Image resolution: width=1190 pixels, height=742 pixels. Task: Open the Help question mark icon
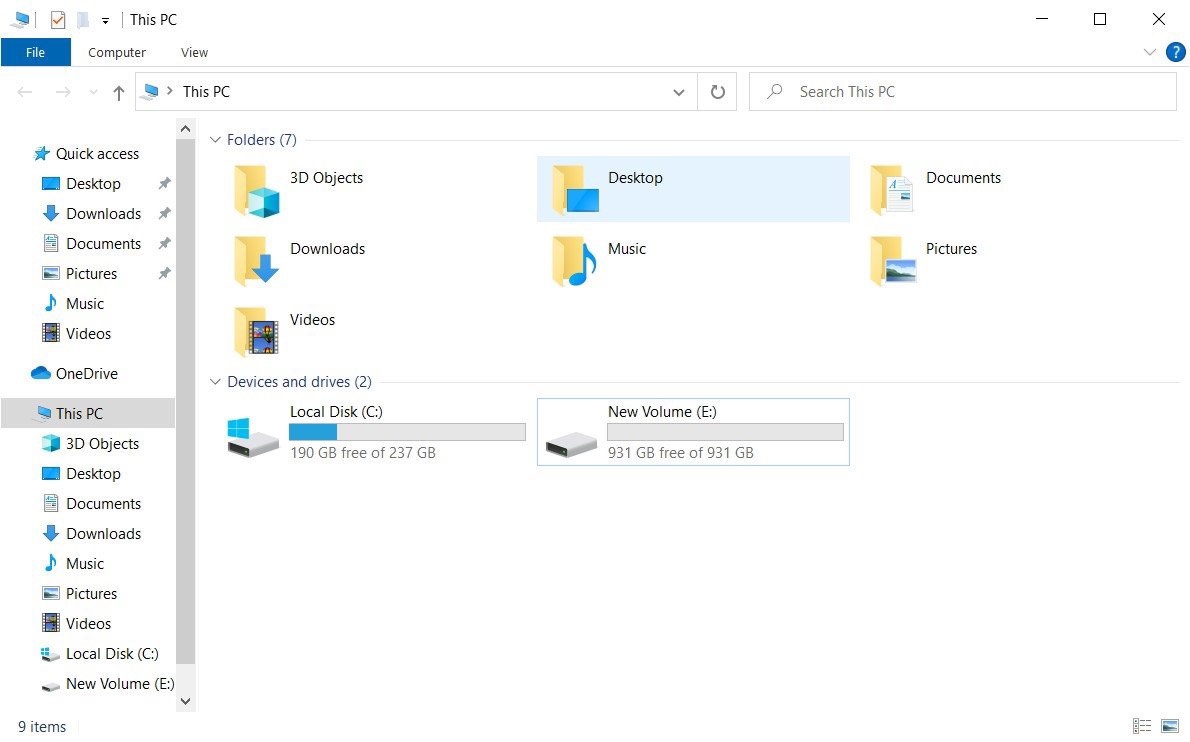click(1175, 52)
